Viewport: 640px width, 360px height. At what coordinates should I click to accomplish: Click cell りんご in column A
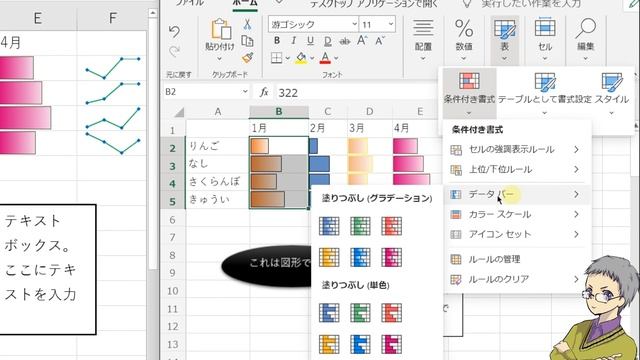(x=218, y=146)
